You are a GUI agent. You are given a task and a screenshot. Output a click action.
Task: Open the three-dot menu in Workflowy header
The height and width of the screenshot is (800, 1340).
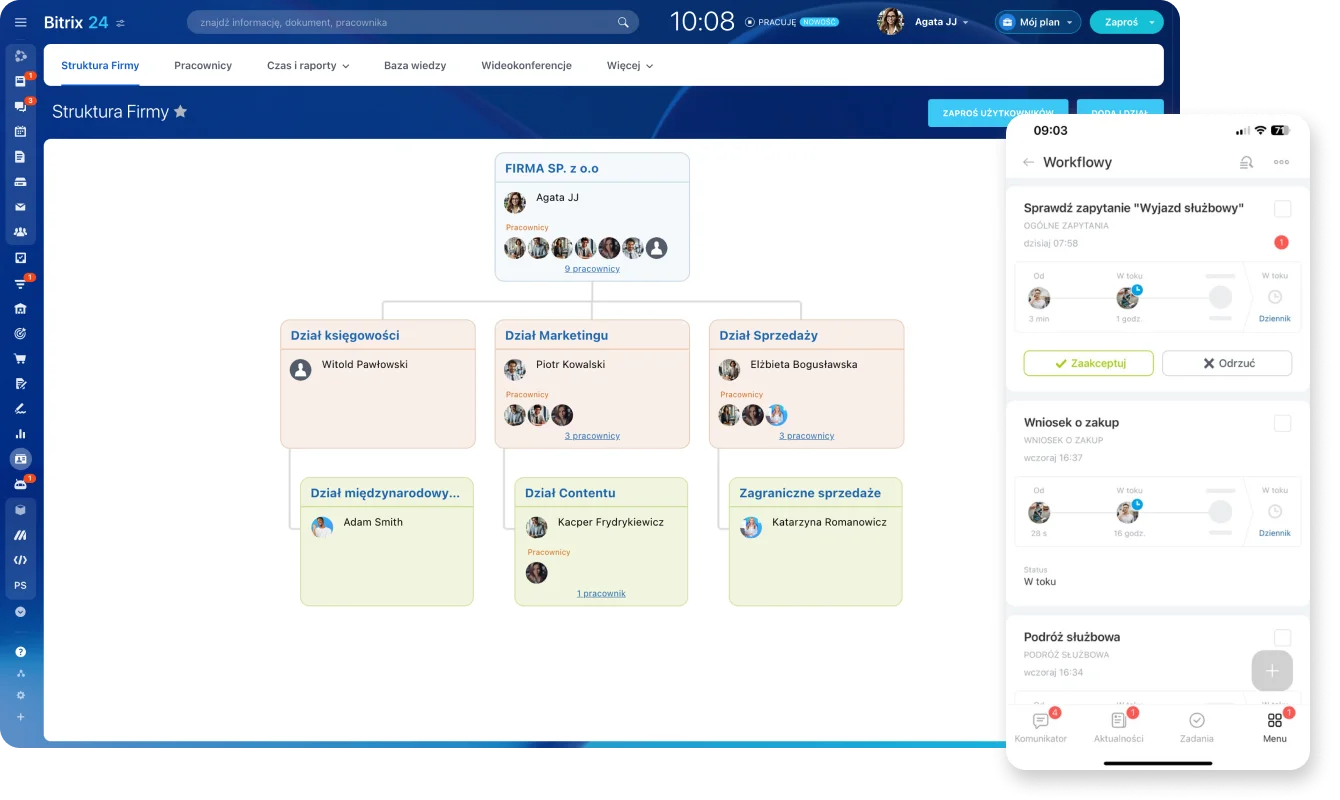click(1281, 162)
